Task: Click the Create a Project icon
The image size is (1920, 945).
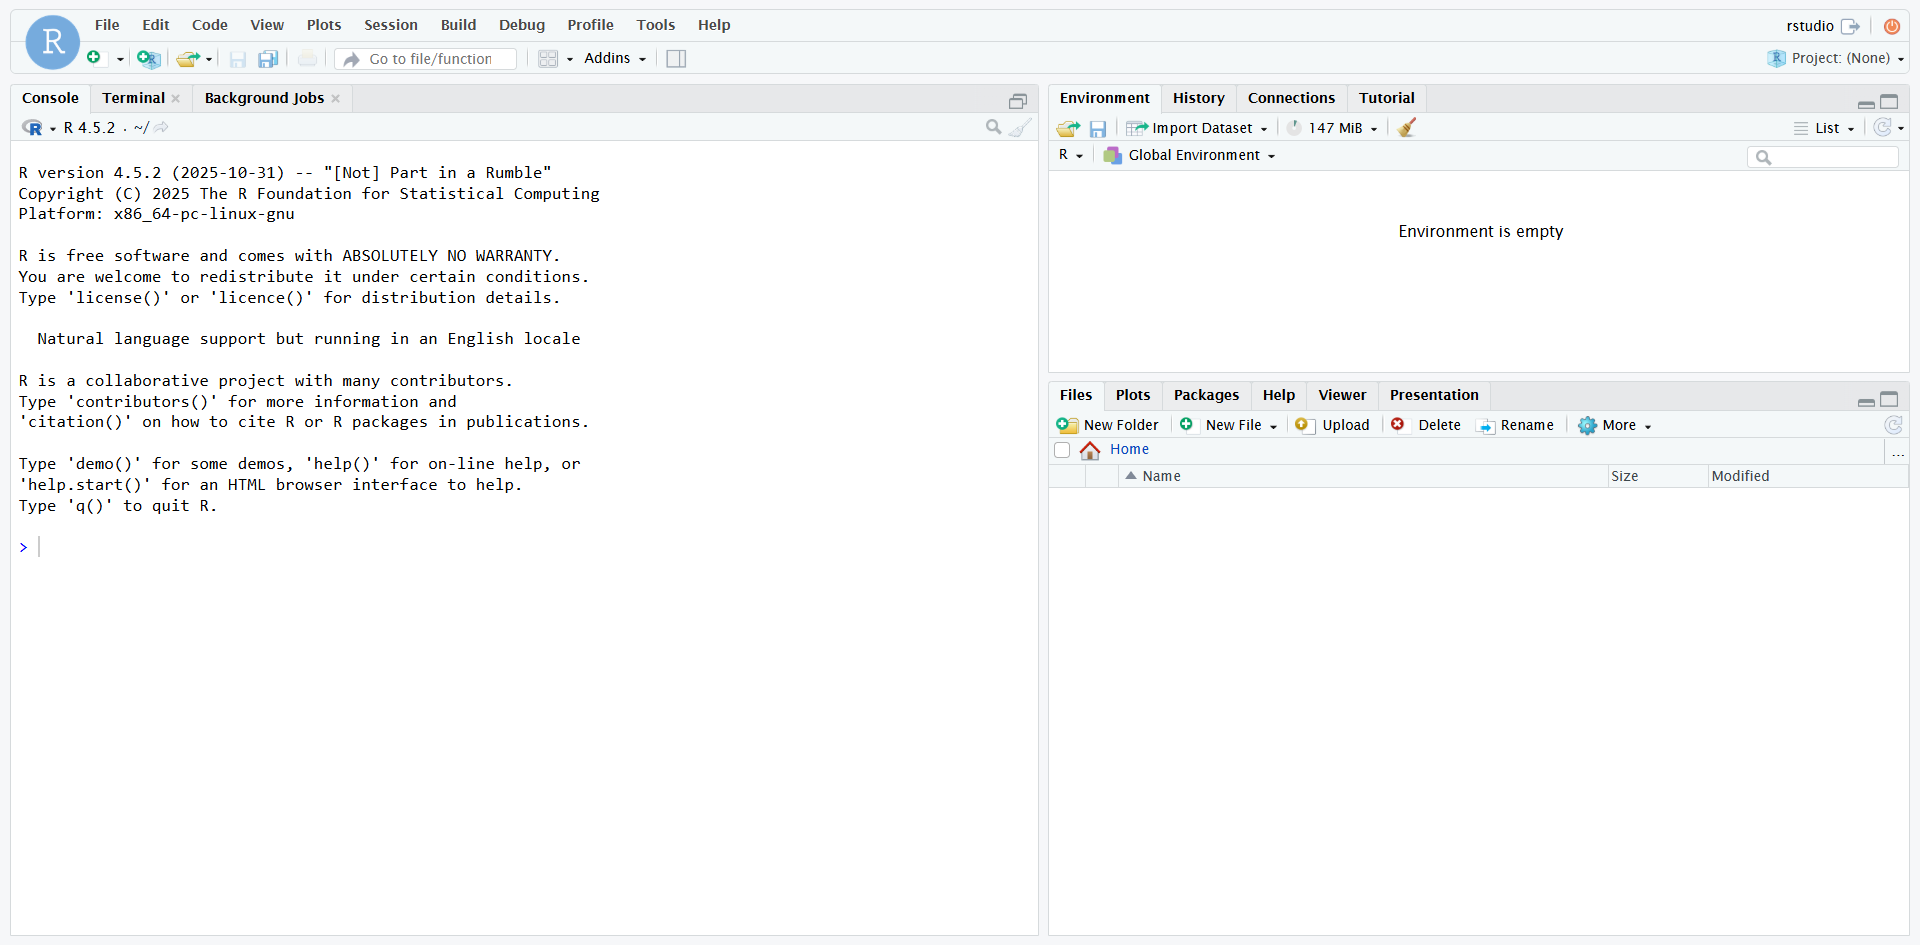Action: (148, 59)
